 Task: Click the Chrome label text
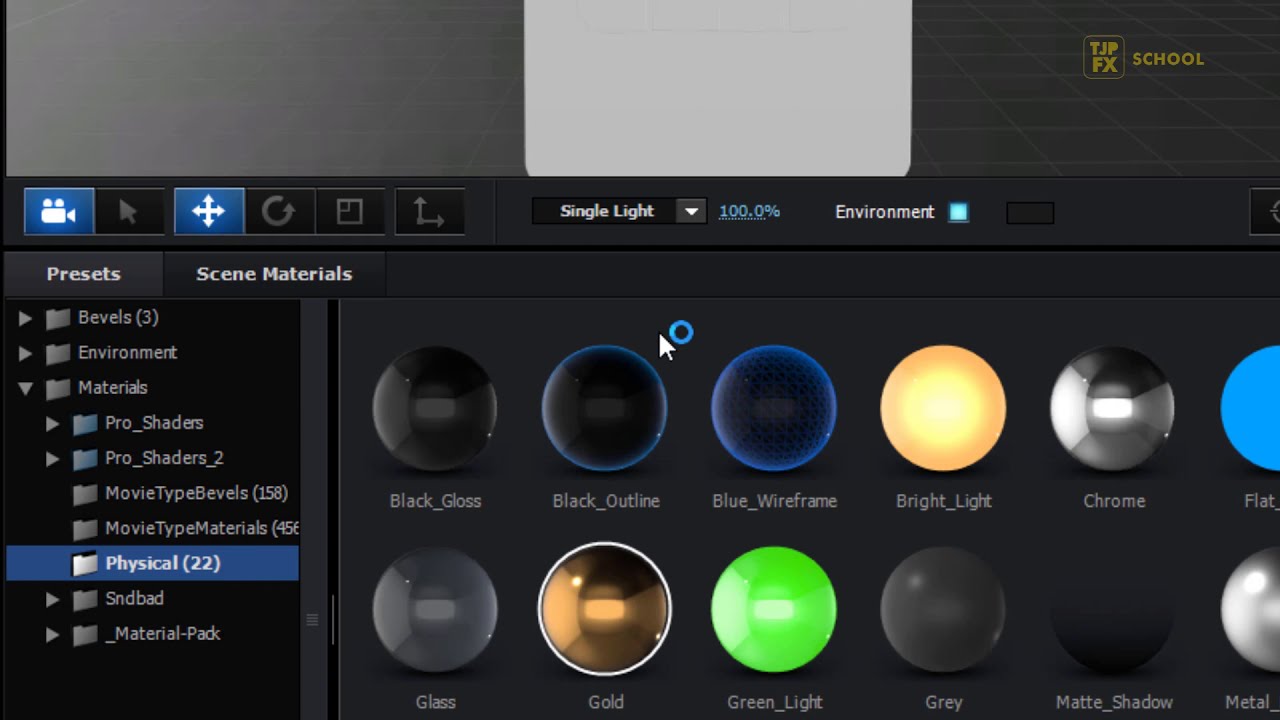pyautogui.click(x=1114, y=501)
